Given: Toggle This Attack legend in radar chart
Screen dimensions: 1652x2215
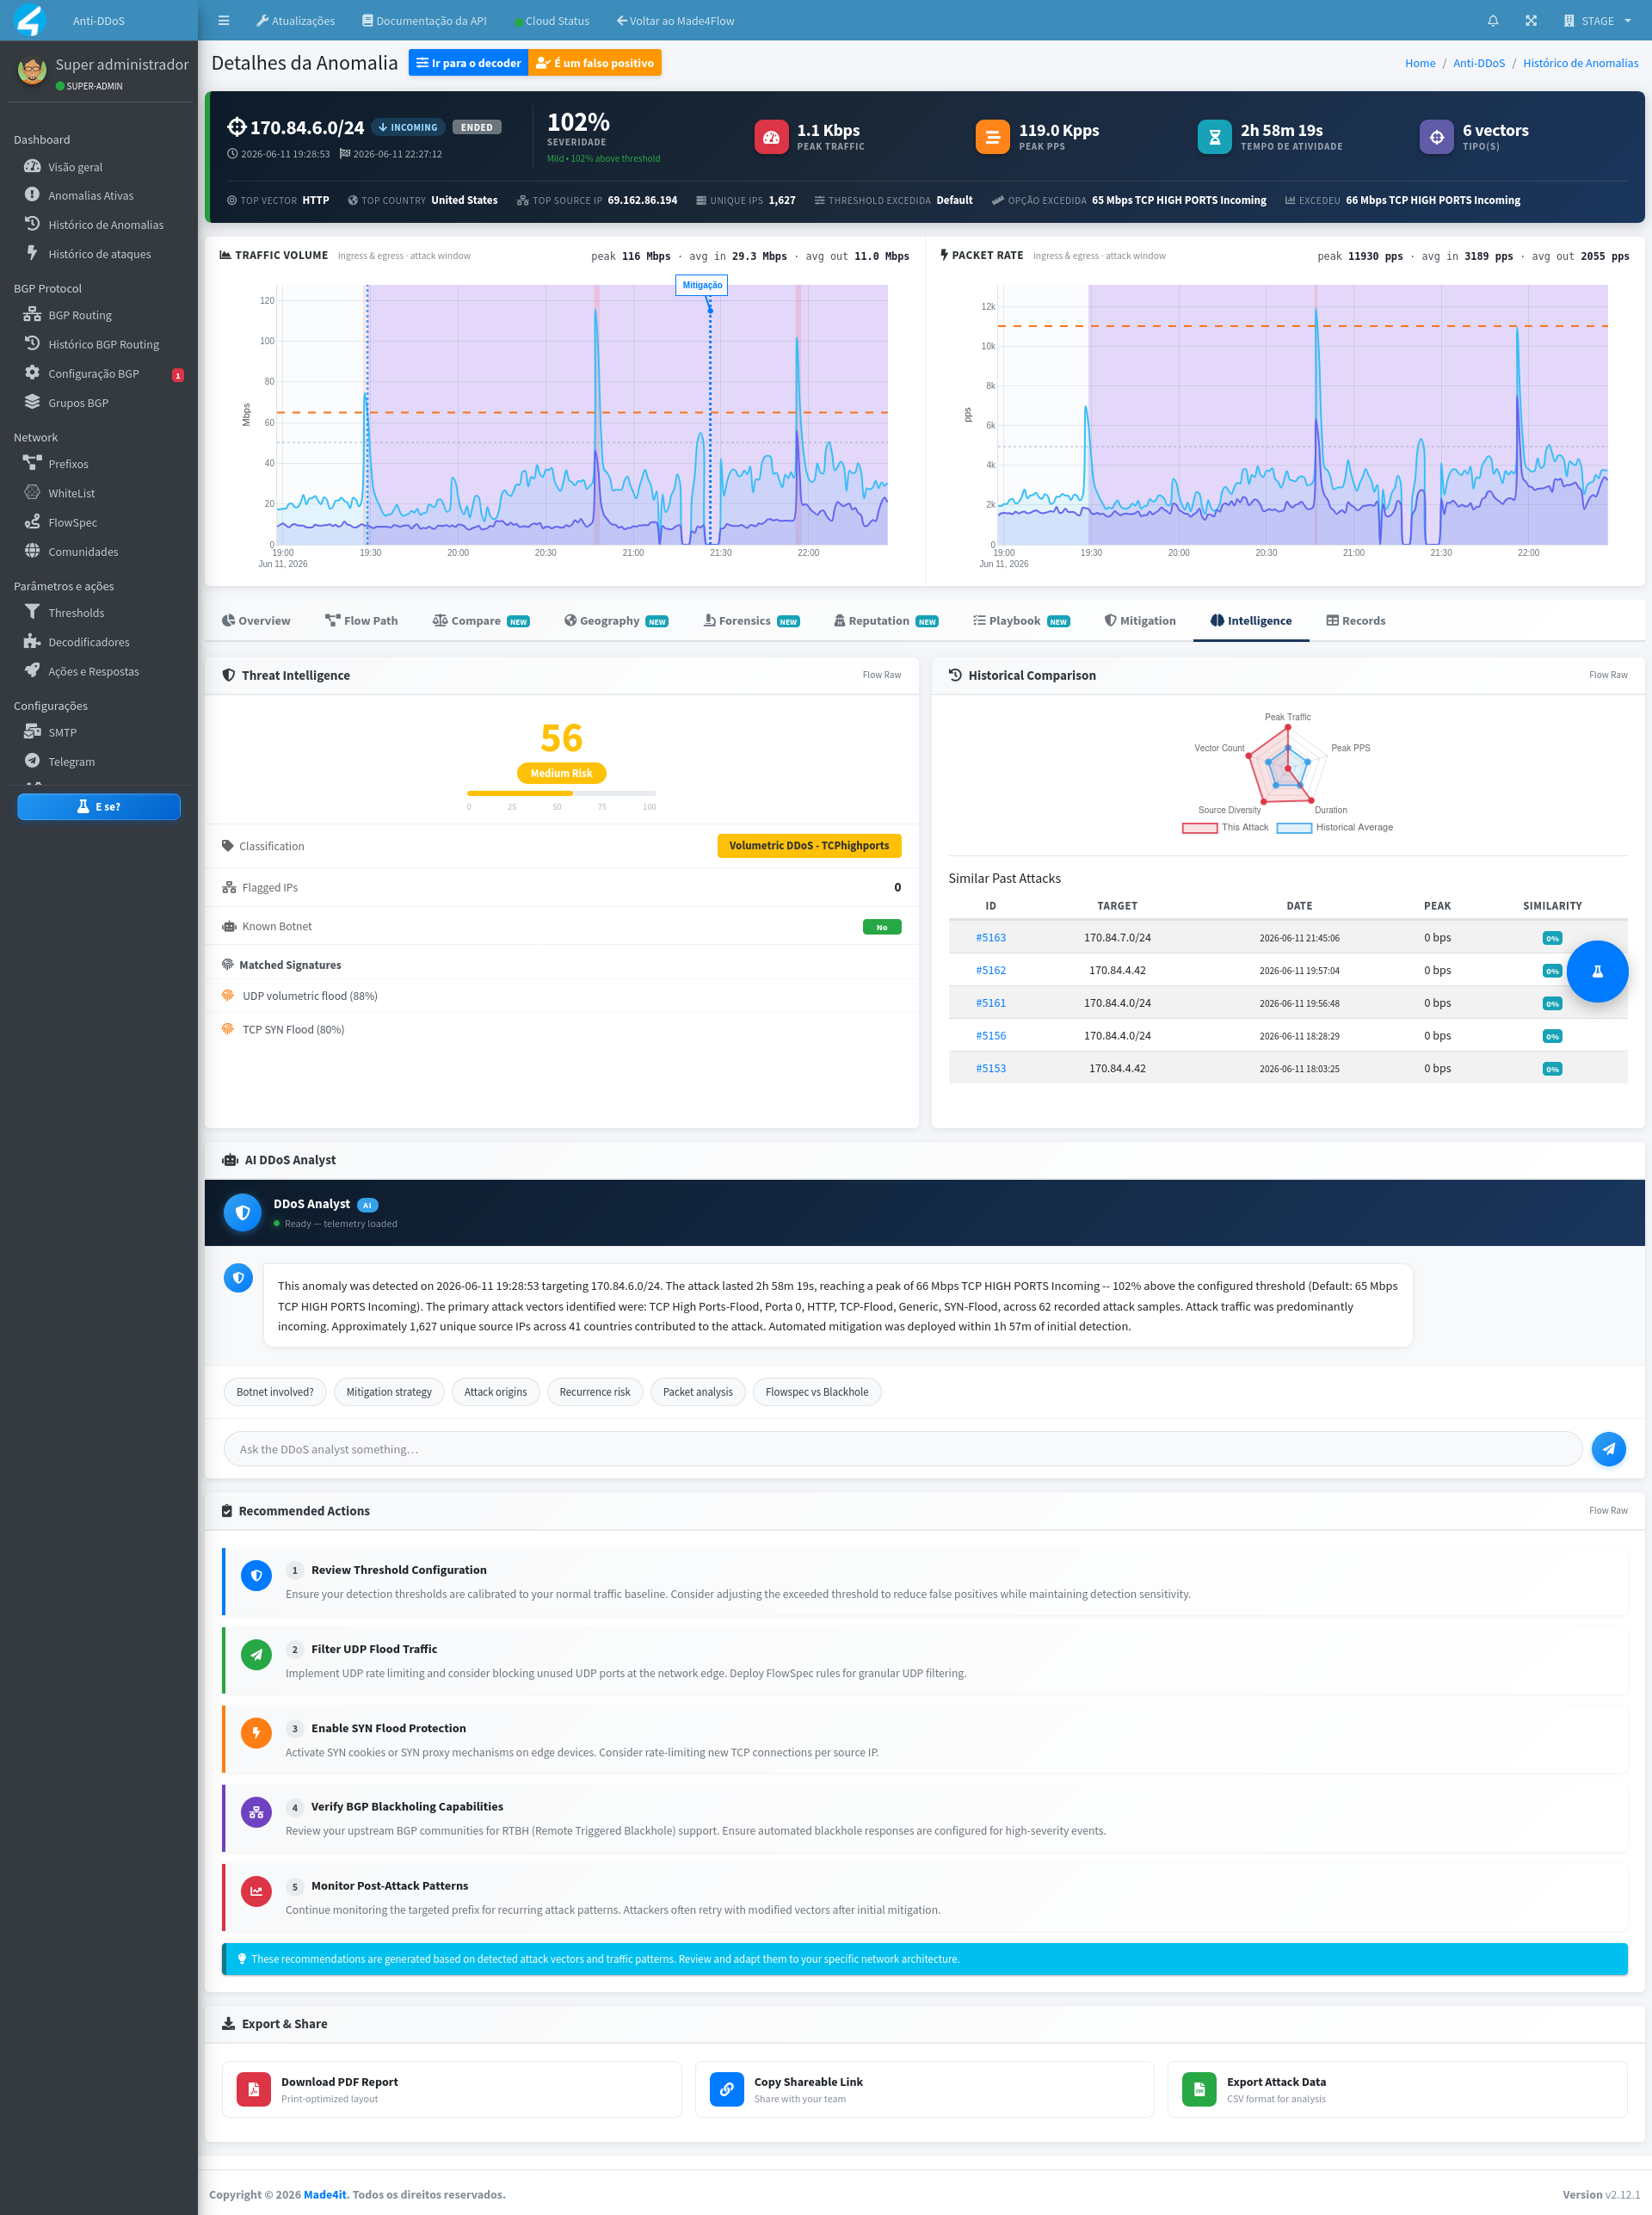Looking at the screenshot, I should click(x=1225, y=827).
